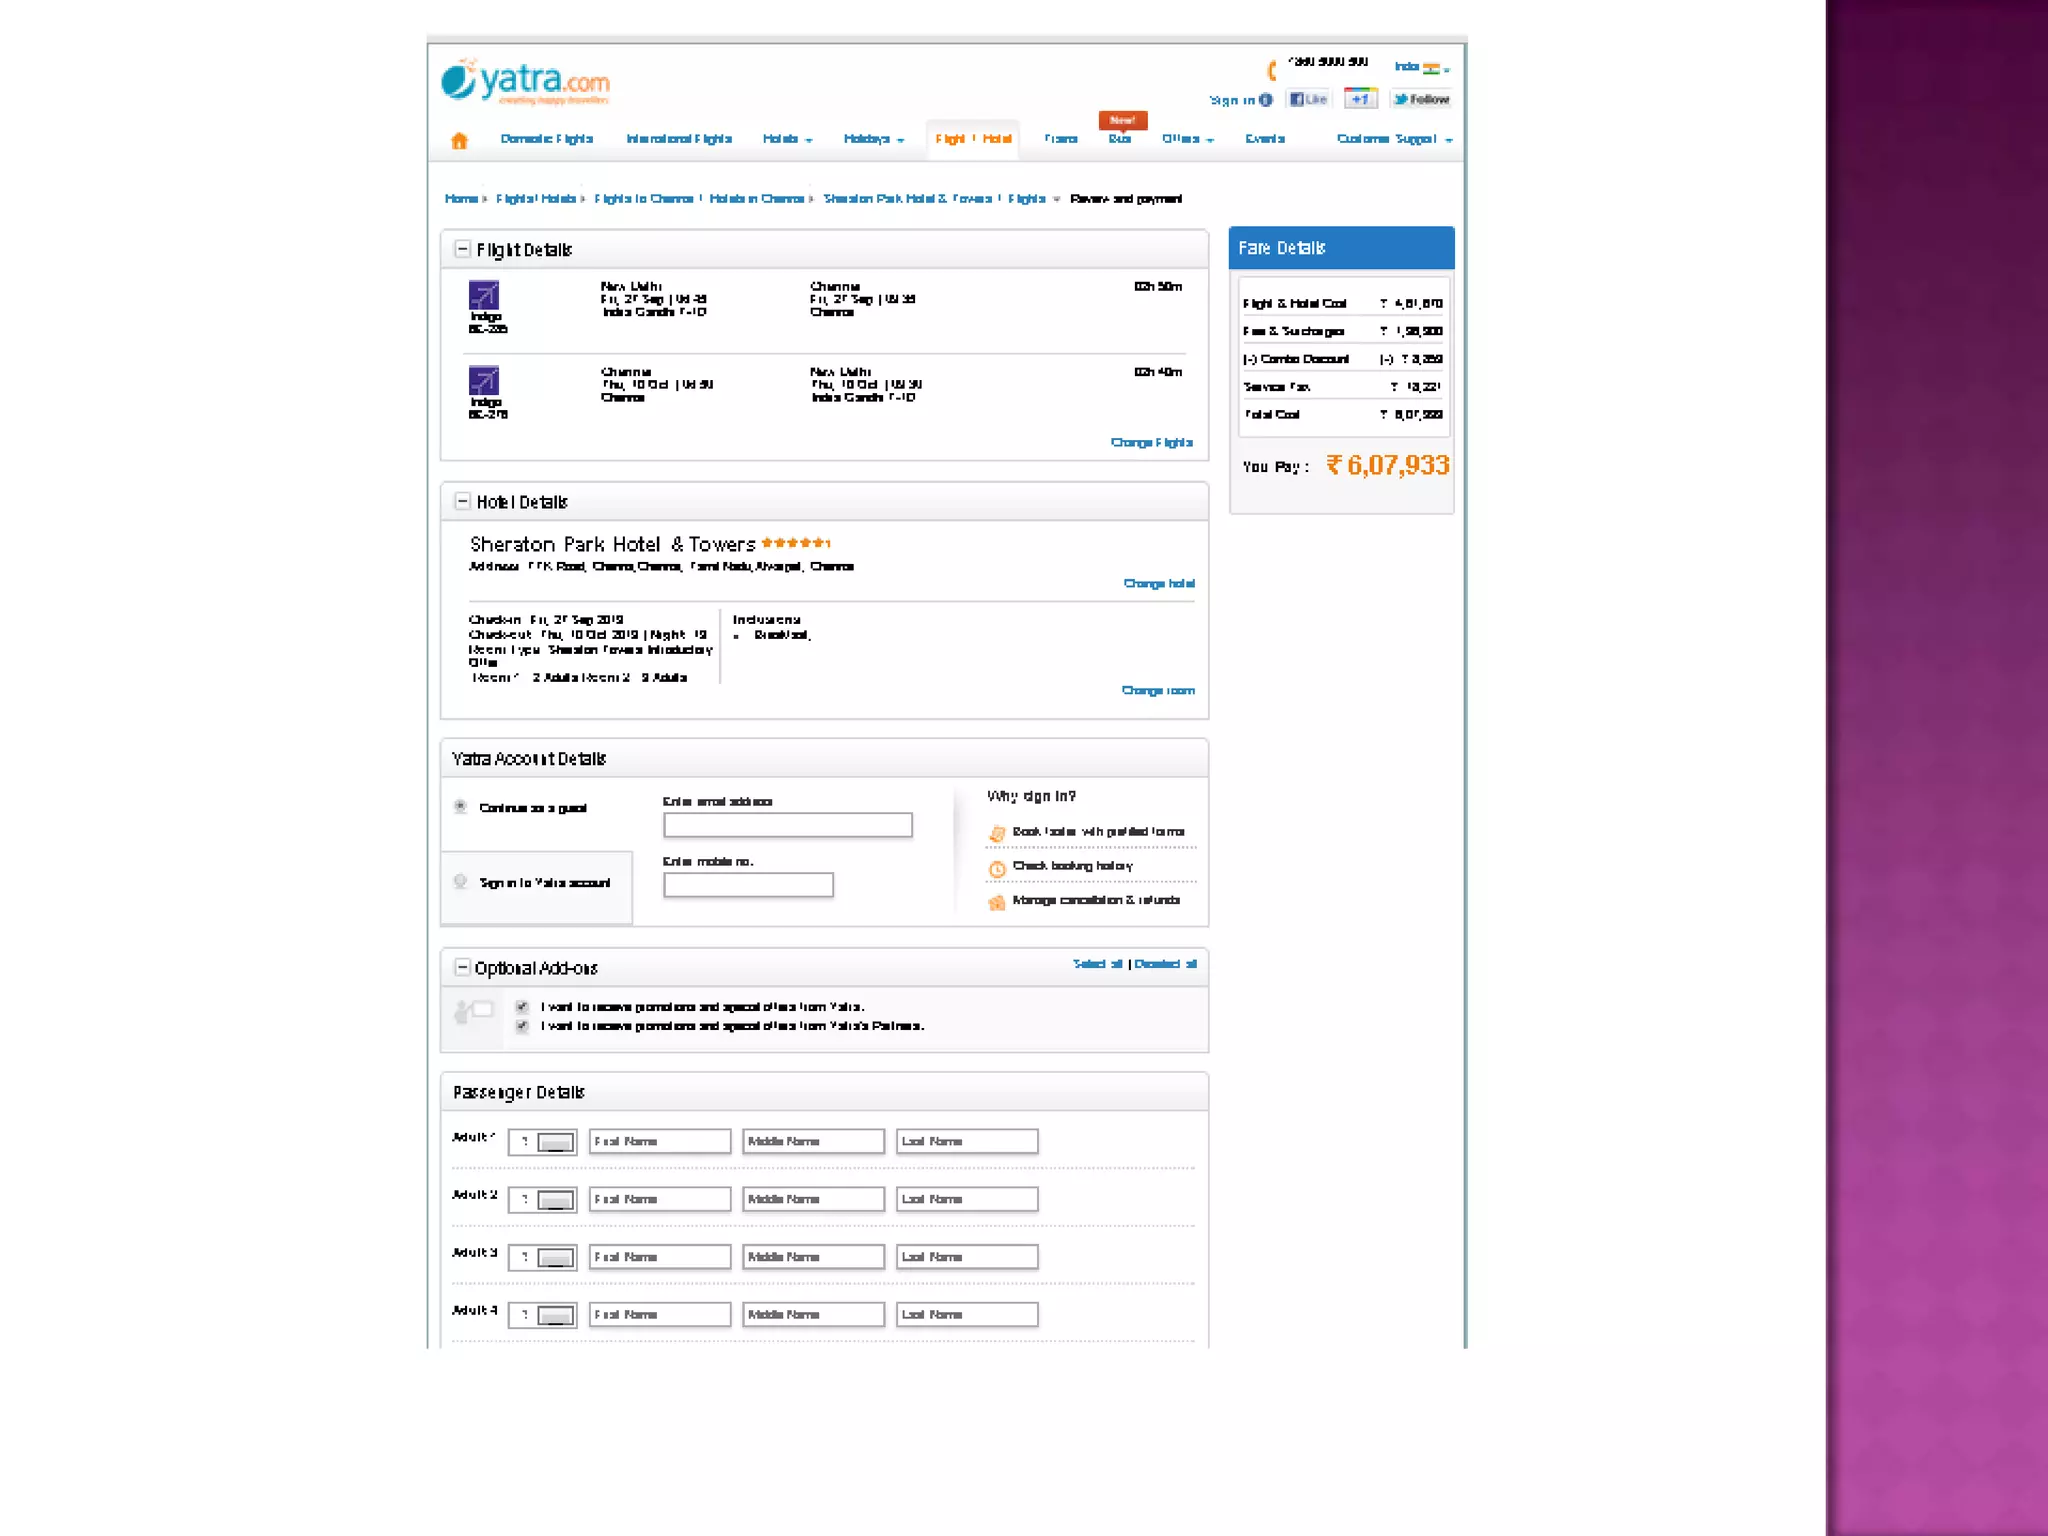Open the India country selector

(x=1421, y=67)
